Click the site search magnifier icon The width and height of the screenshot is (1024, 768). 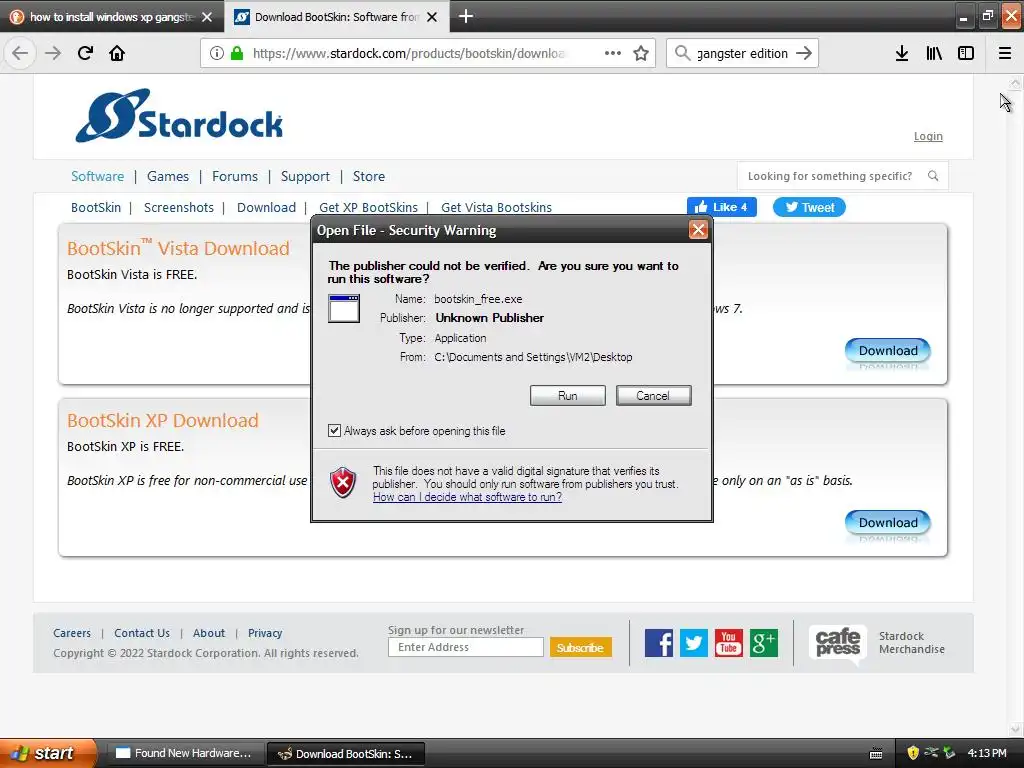tap(933, 176)
